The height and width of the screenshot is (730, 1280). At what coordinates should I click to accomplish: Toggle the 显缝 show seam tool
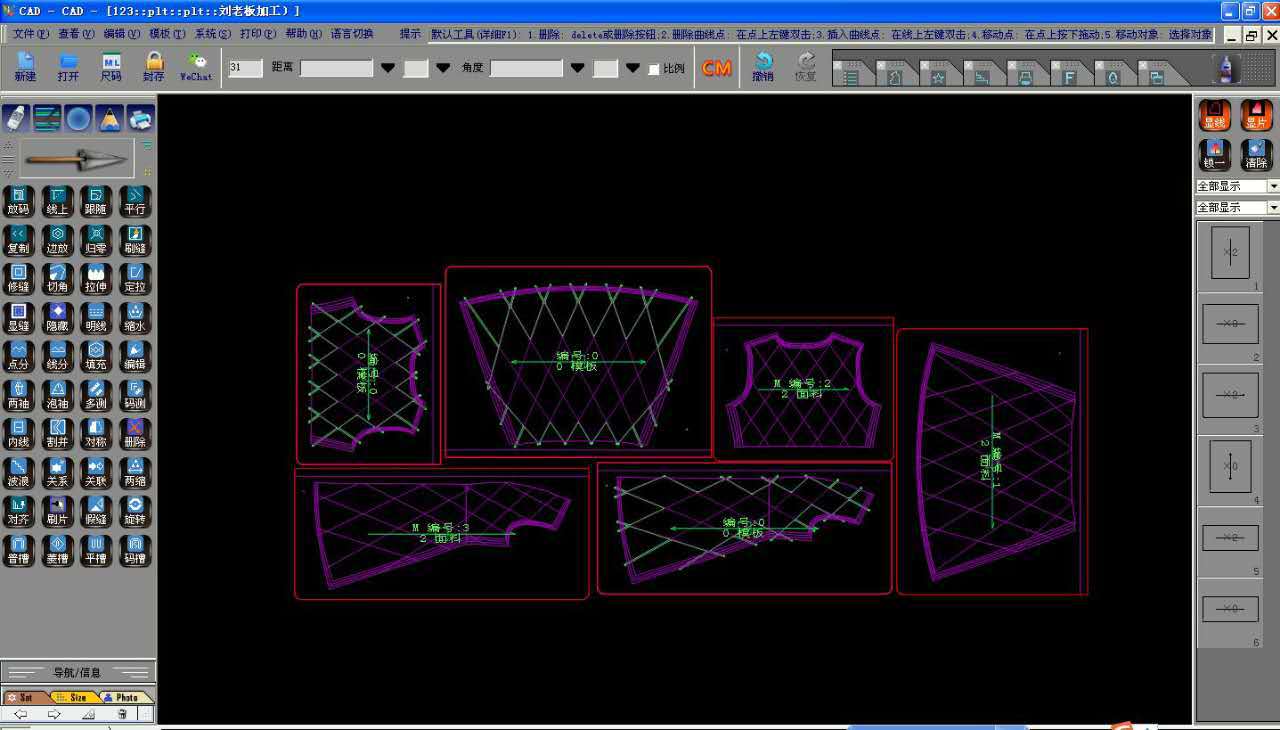click(18, 318)
